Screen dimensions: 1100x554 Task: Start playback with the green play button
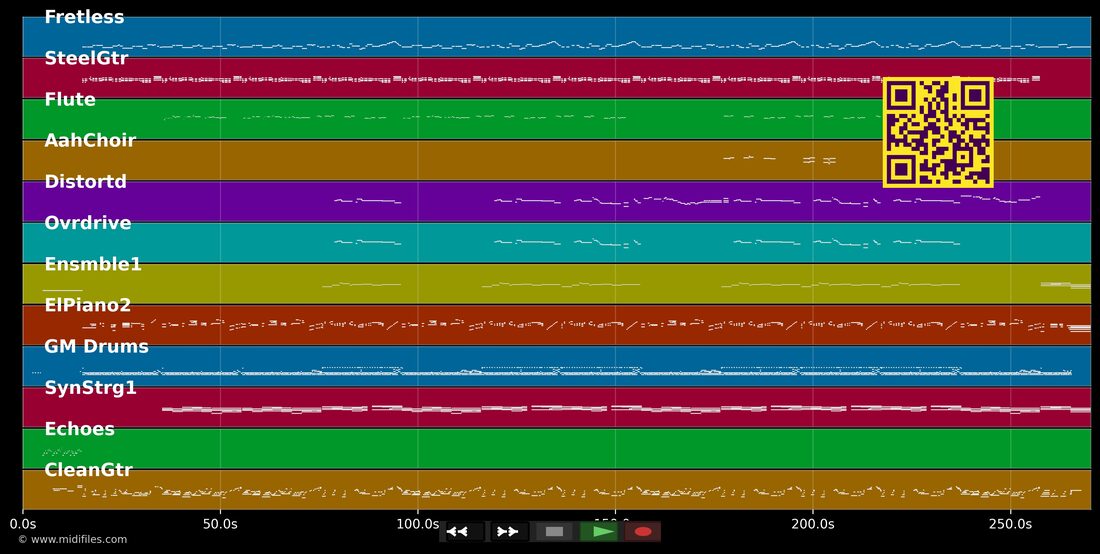point(601,532)
